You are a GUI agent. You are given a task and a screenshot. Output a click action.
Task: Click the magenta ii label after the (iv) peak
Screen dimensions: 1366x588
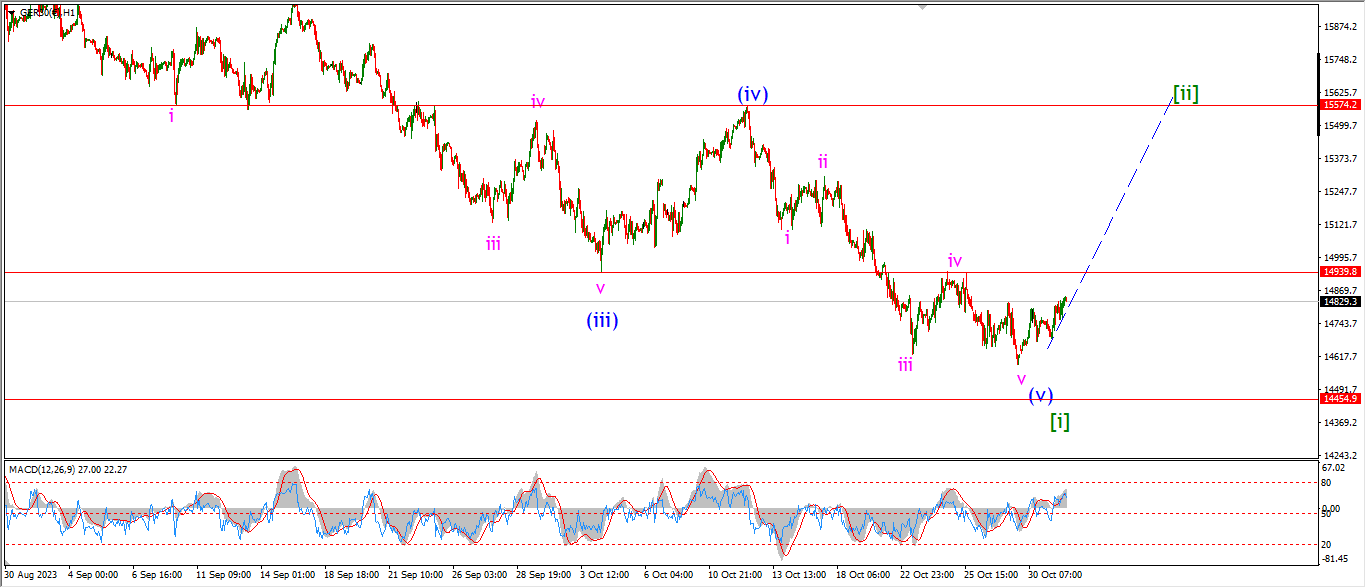pyautogui.click(x=822, y=161)
